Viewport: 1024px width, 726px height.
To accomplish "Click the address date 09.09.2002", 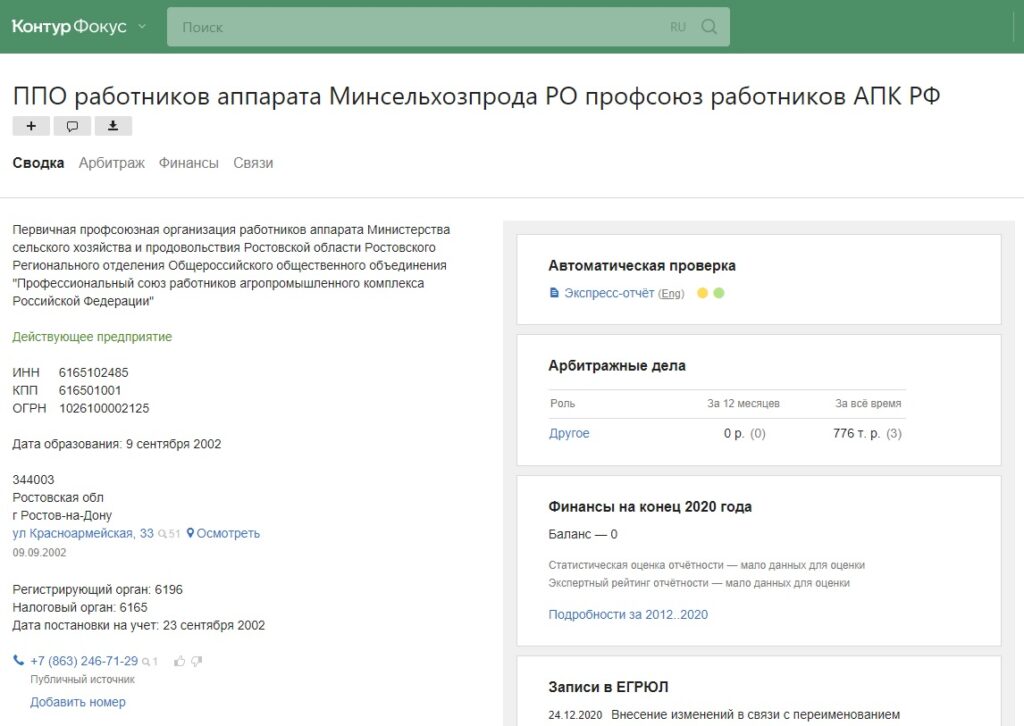I will click(x=39, y=552).
